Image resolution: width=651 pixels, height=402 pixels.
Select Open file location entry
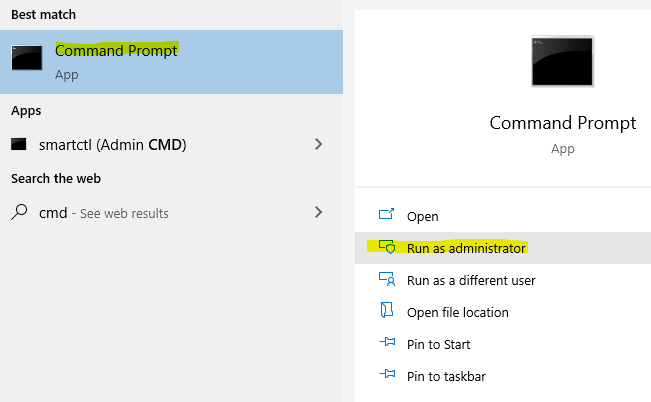point(457,312)
